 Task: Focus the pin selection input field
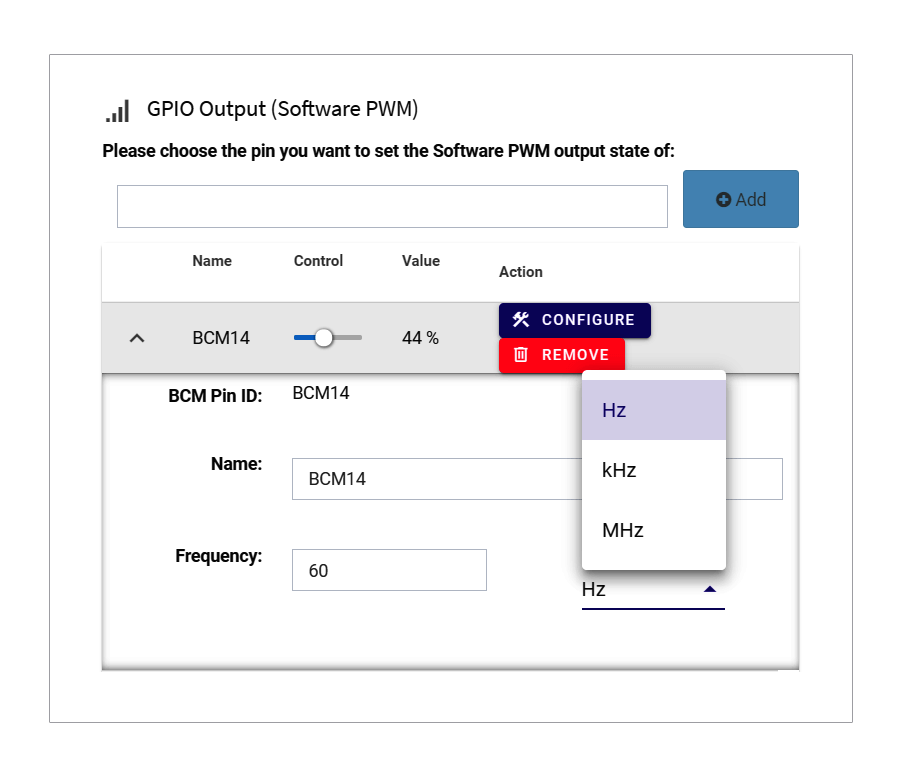point(392,206)
